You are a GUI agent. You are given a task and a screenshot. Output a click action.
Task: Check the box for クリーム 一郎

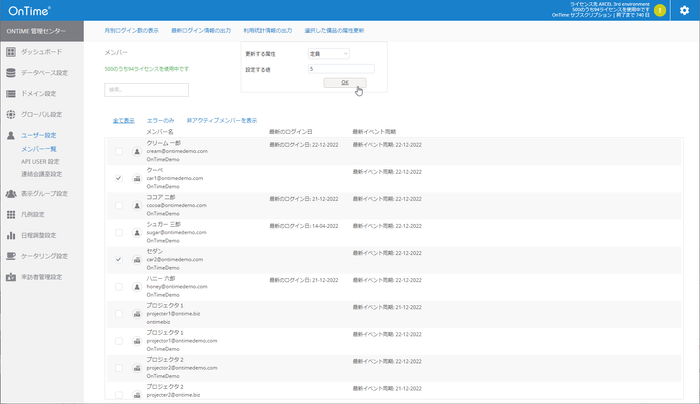pyautogui.click(x=119, y=151)
